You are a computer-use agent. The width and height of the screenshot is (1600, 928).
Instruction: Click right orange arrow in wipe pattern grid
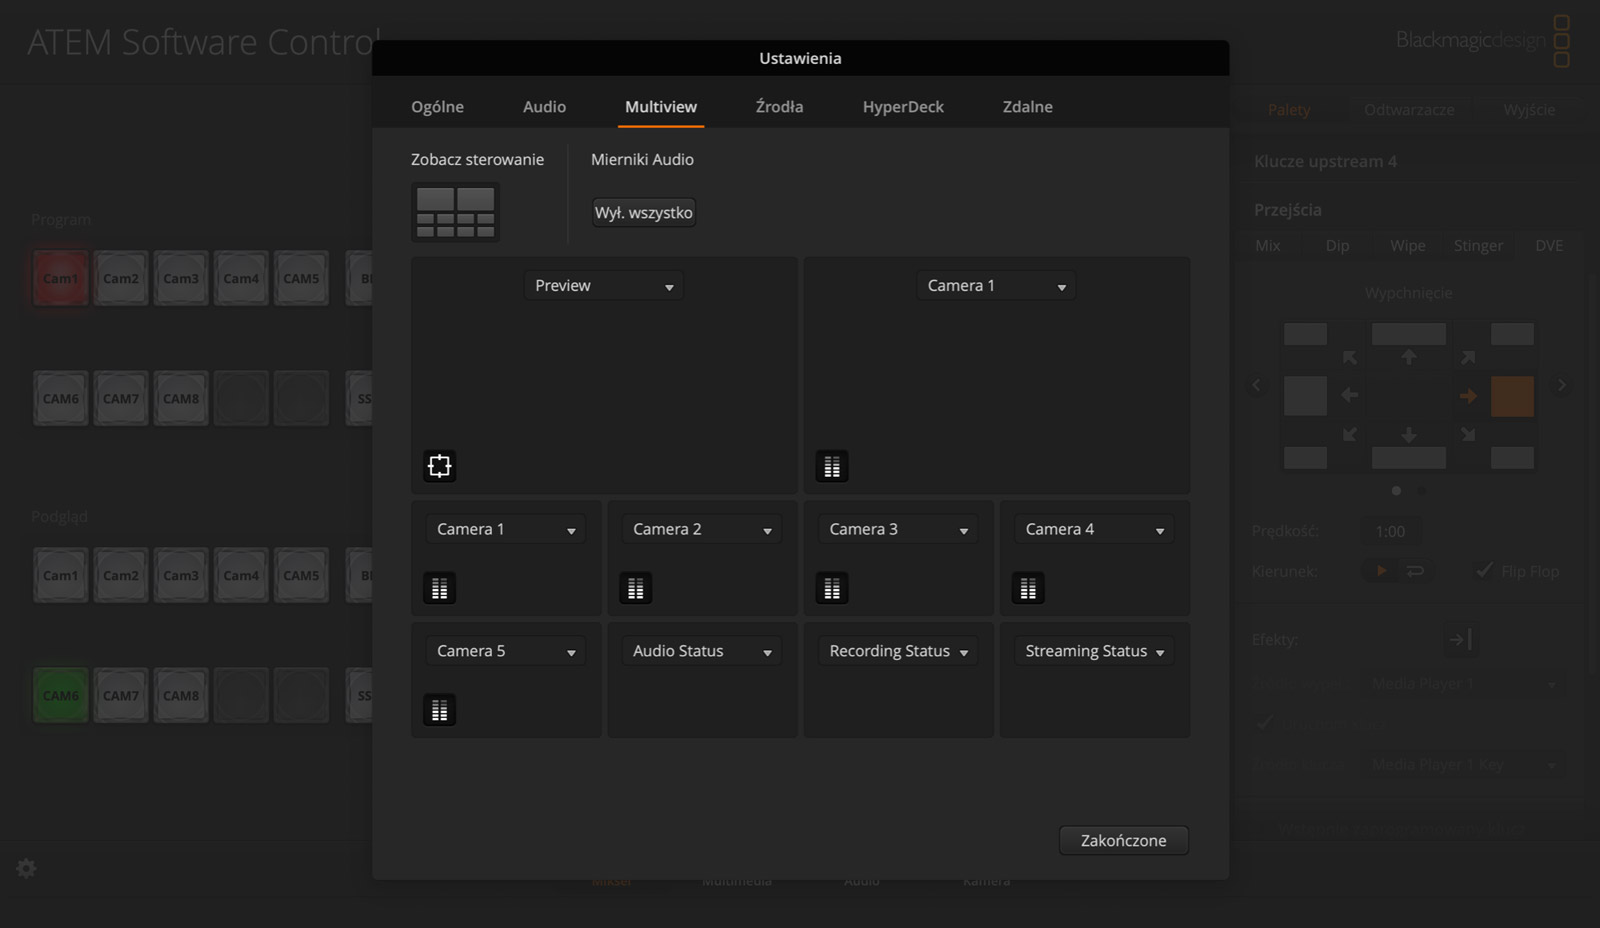click(1468, 396)
